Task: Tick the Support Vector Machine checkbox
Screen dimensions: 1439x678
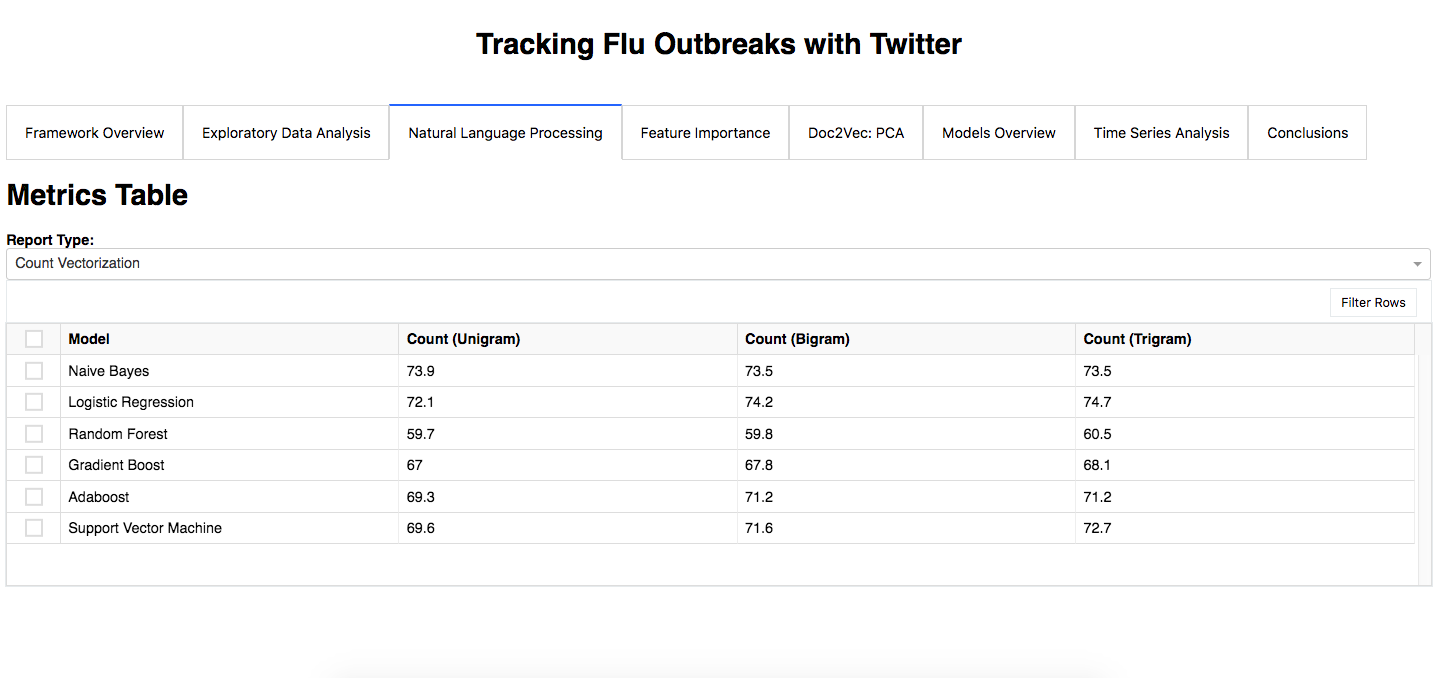Action: point(34,528)
